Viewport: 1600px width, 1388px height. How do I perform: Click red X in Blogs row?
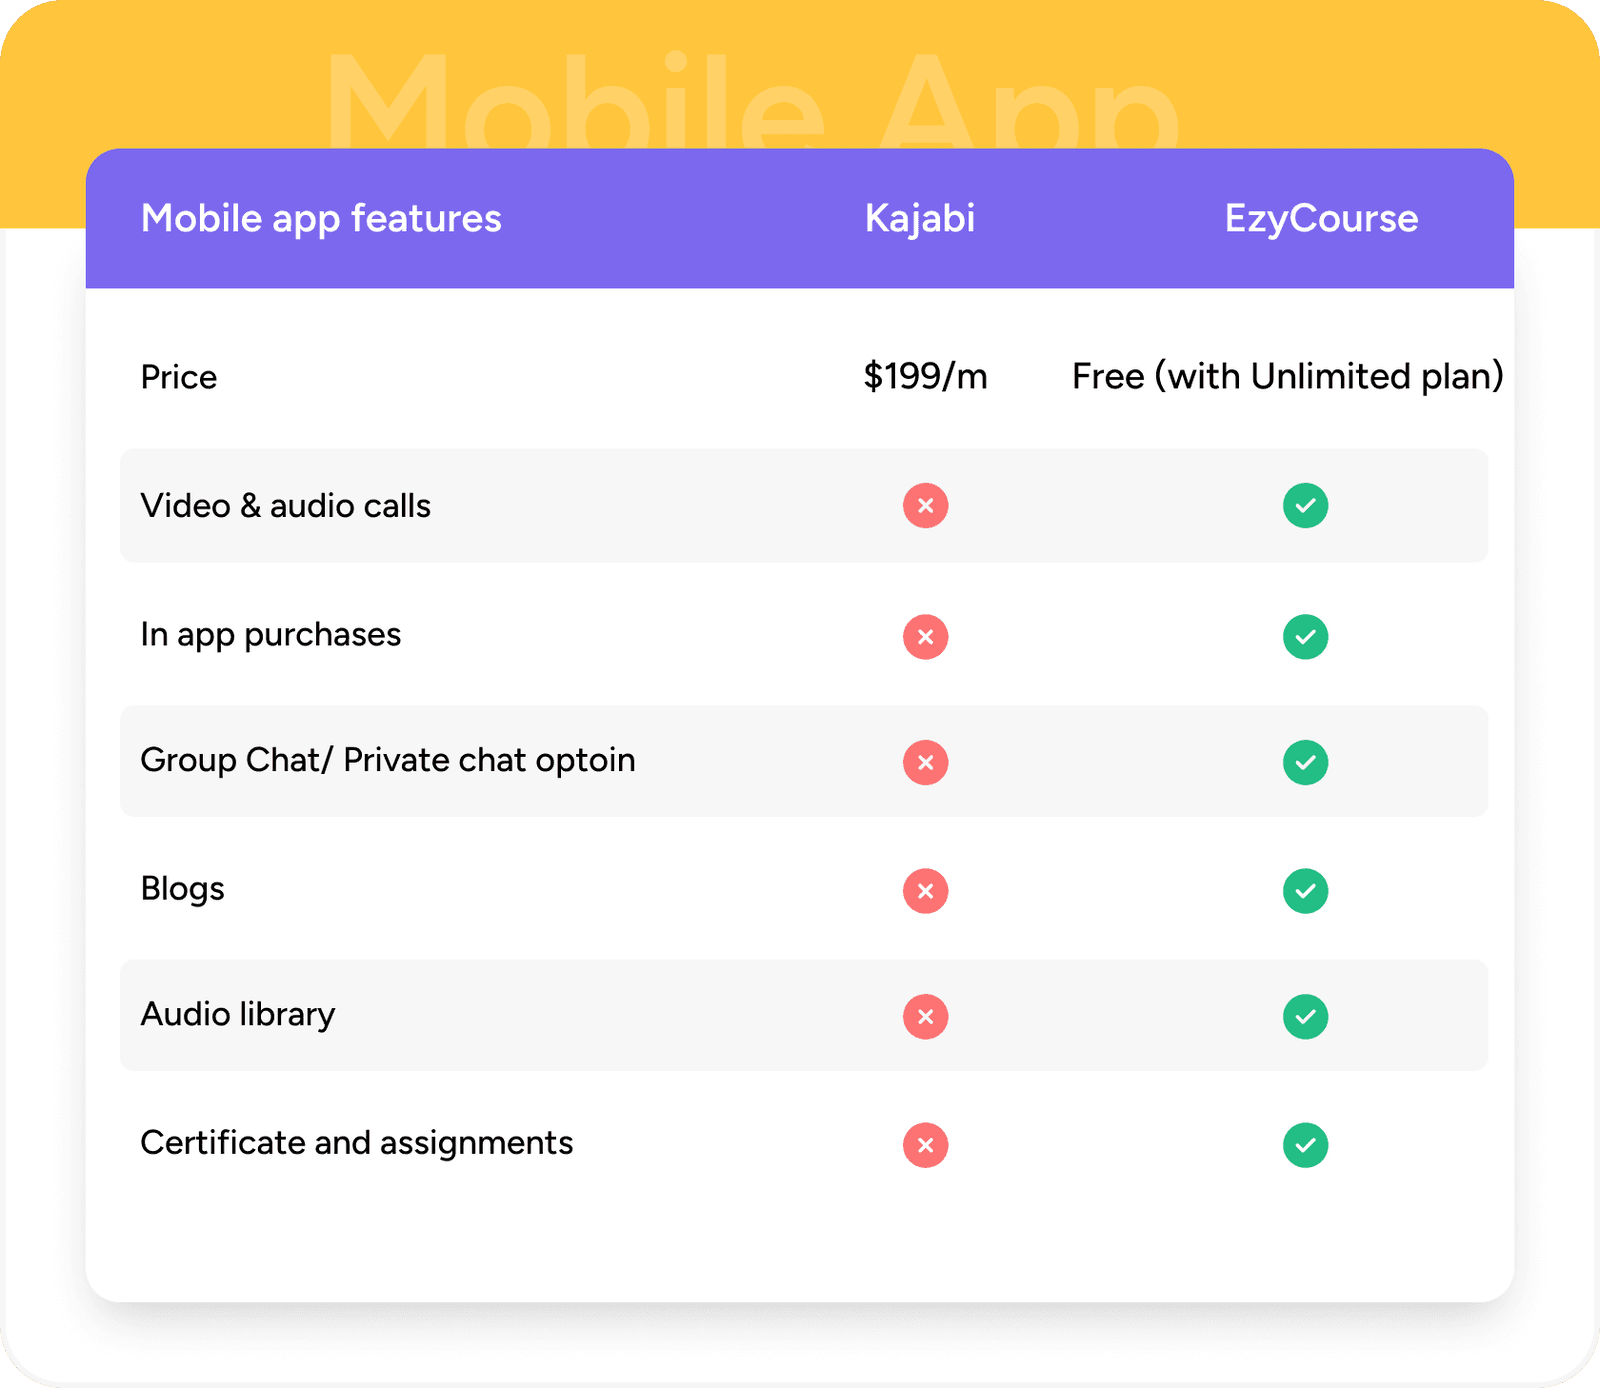click(925, 891)
